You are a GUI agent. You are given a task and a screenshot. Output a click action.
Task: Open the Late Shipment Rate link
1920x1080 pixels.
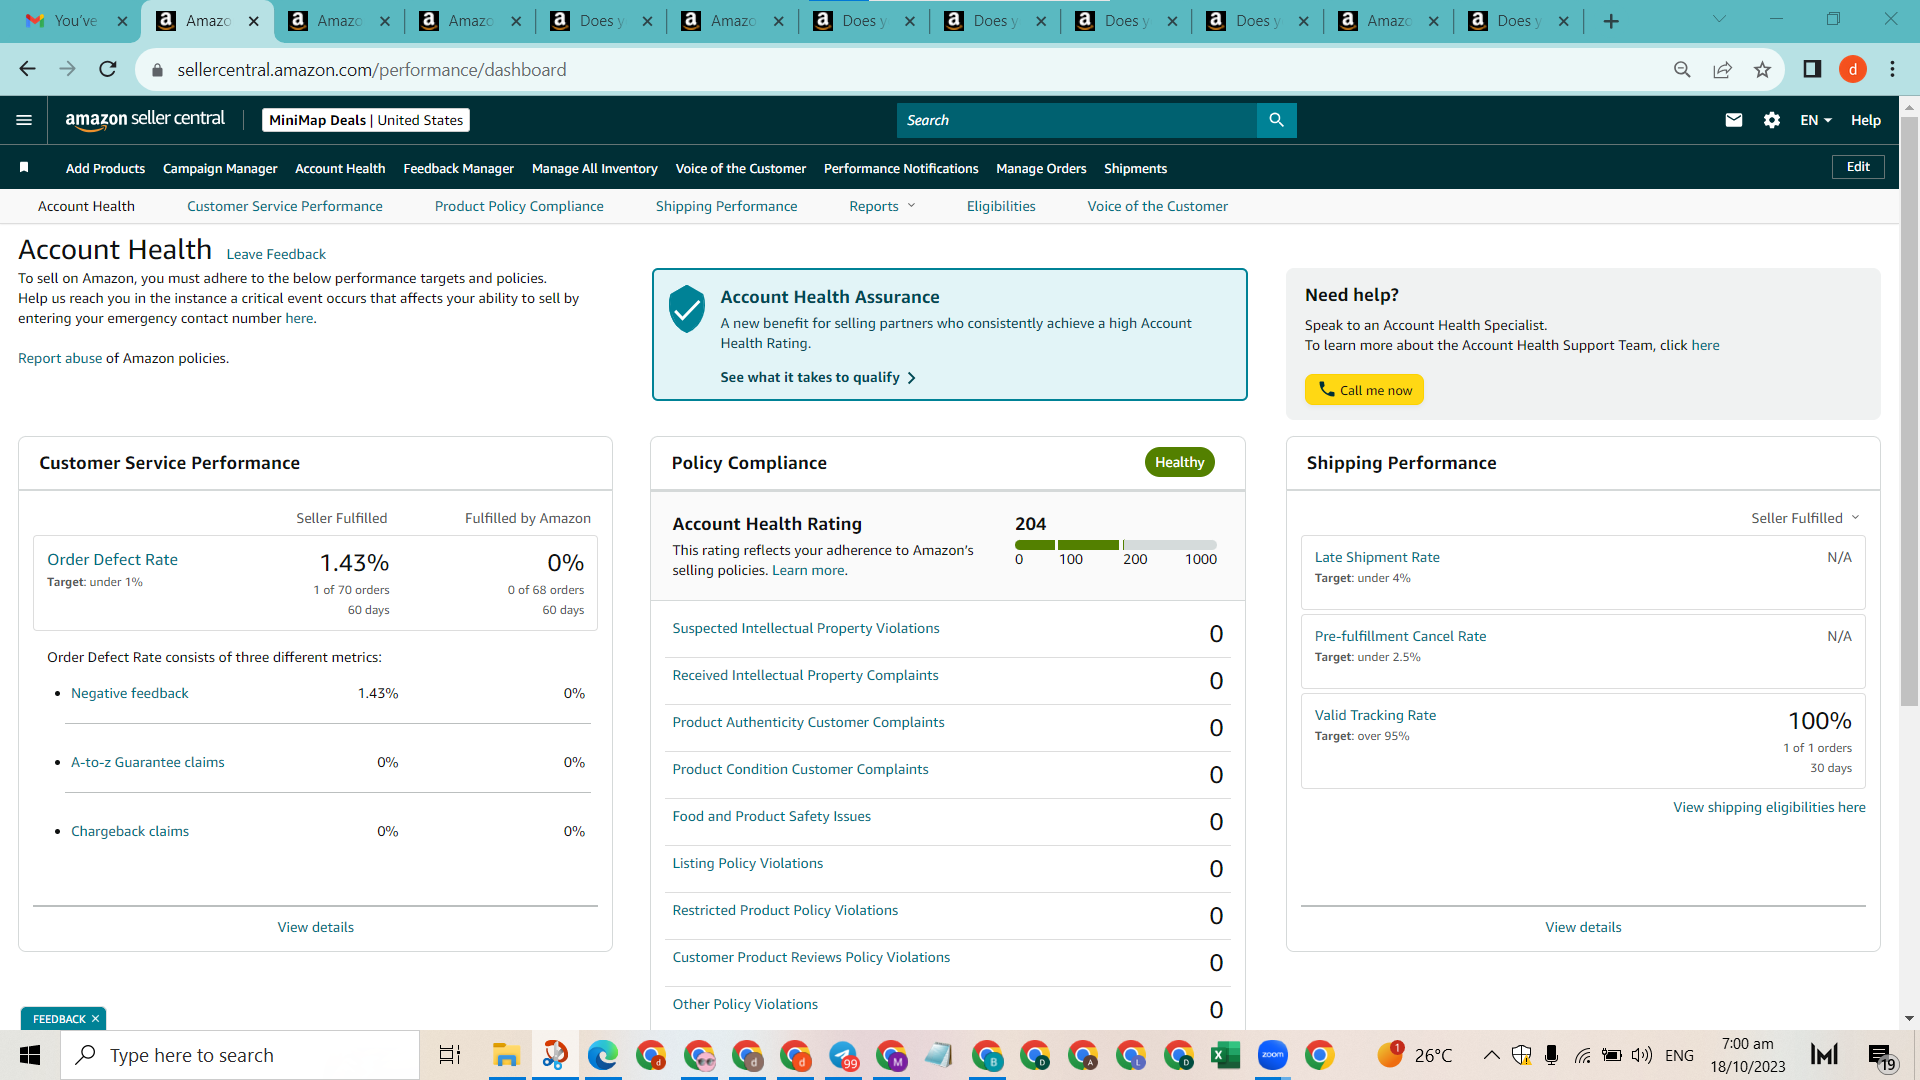1377,557
